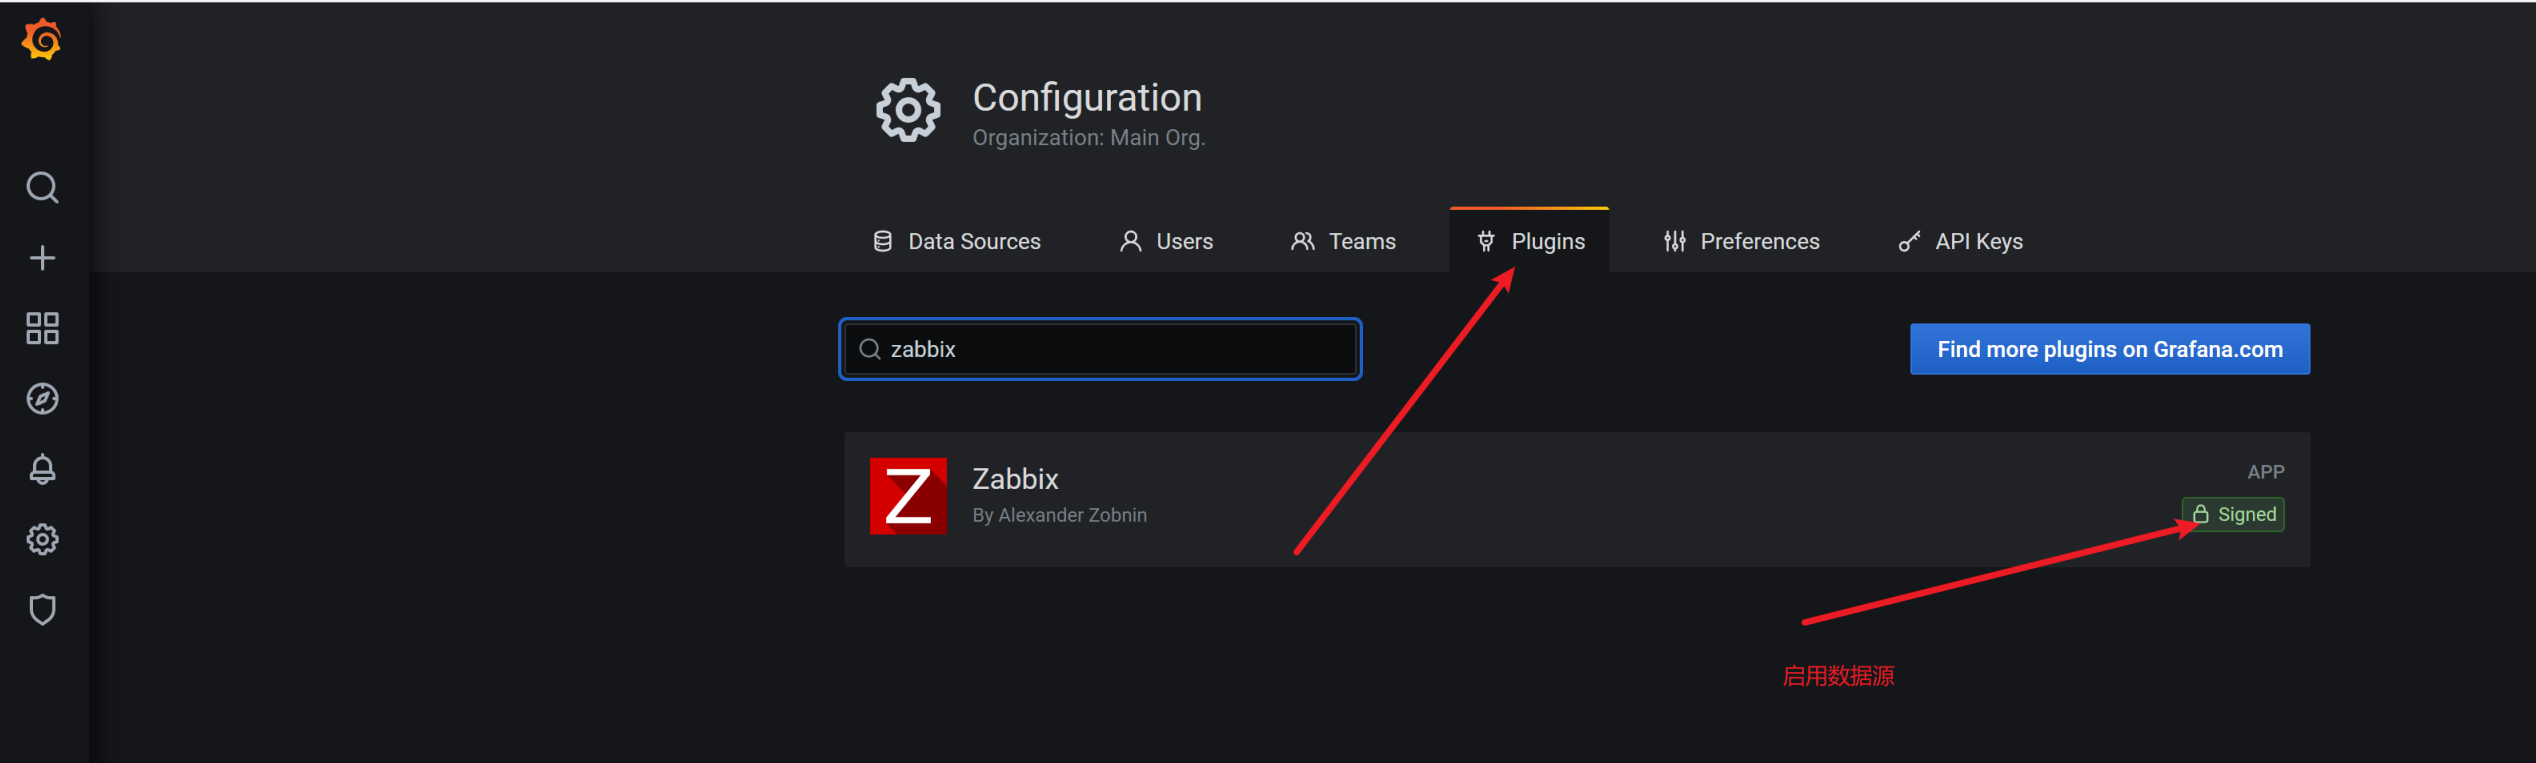Open the API Keys tab
This screenshot has height=763, width=2536.
click(1961, 241)
